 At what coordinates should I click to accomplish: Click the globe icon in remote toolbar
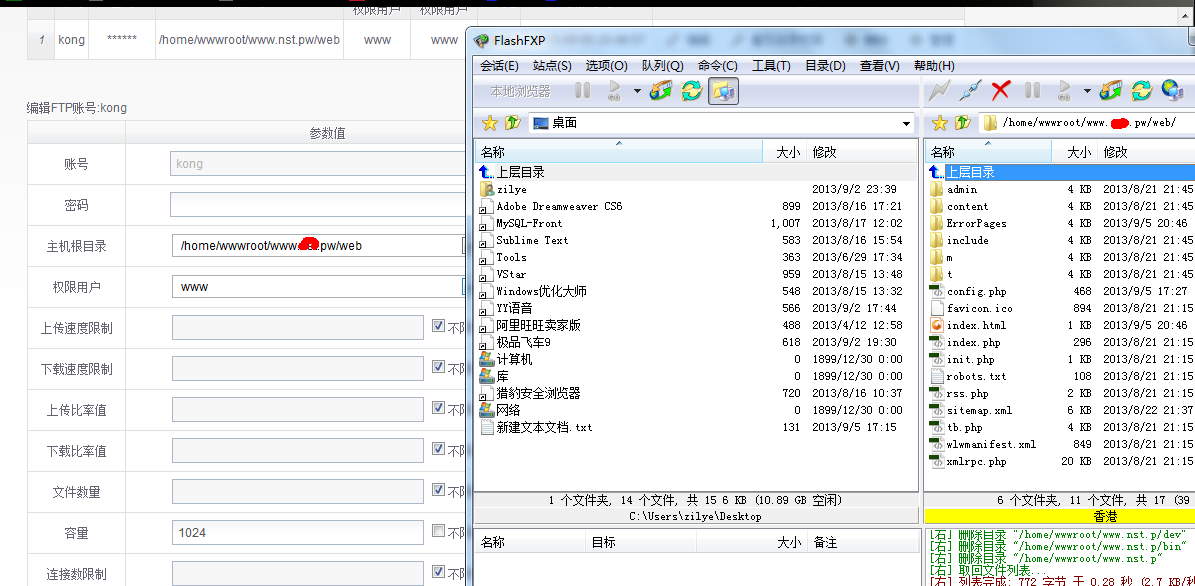click(x=1172, y=91)
